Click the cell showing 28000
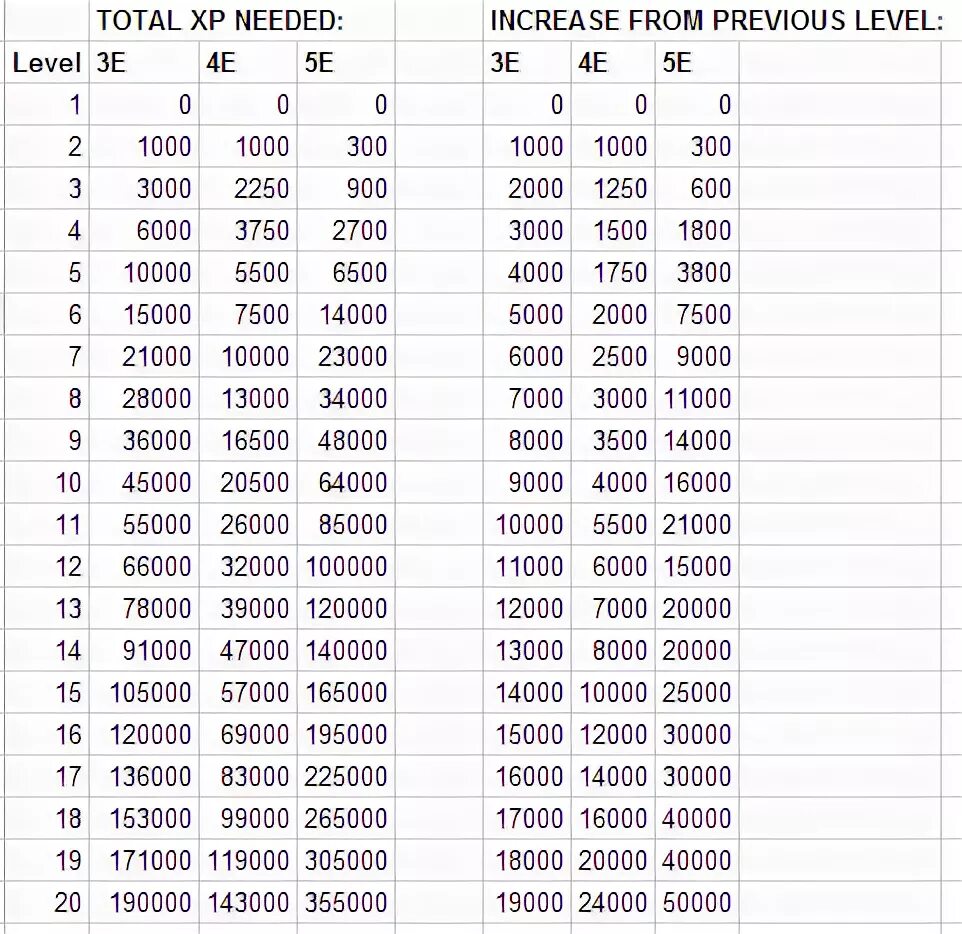 (144, 398)
